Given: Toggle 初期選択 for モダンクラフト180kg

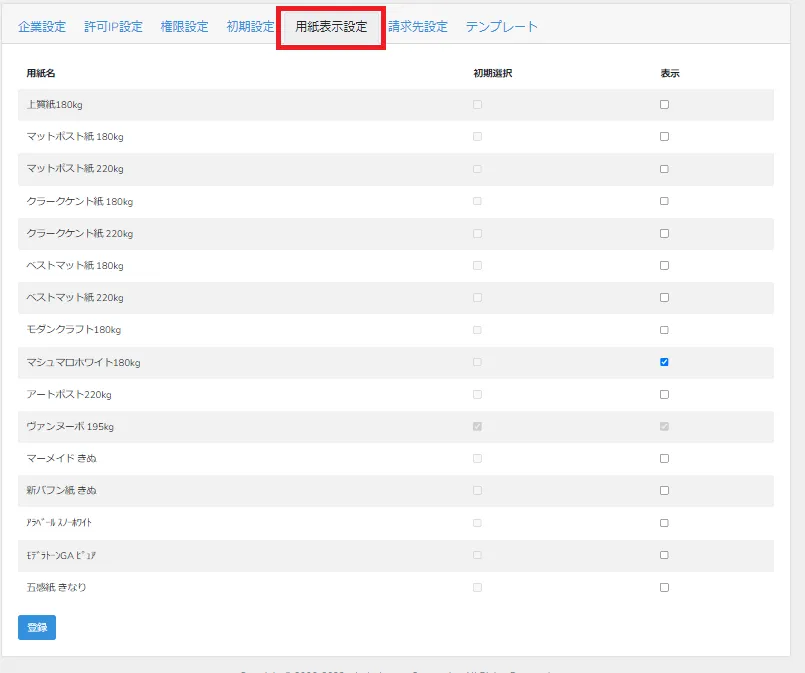Looking at the screenshot, I should 477,329.
